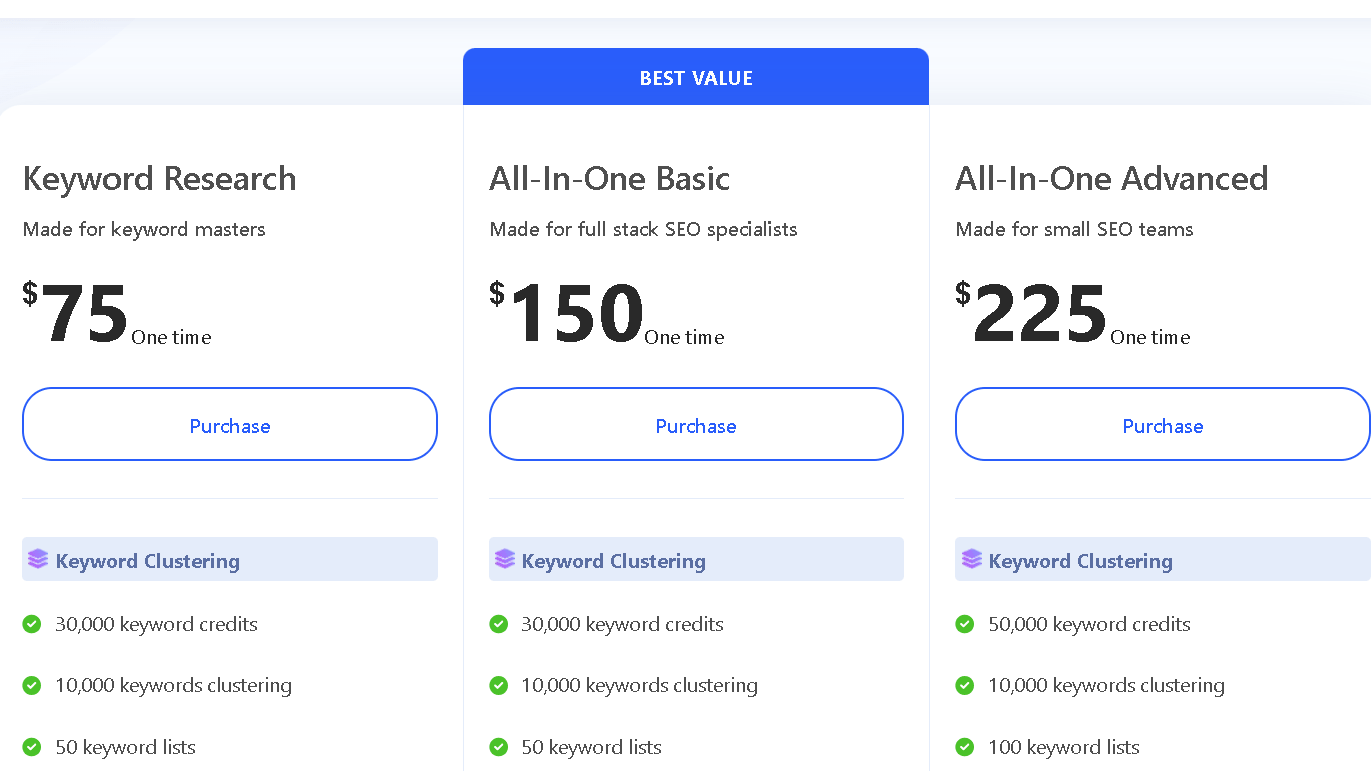1371x771 pixels.
Task: Click '30,000 keyword credits' in All-In-One Basic plan
Action: click(x=622, y=624)
